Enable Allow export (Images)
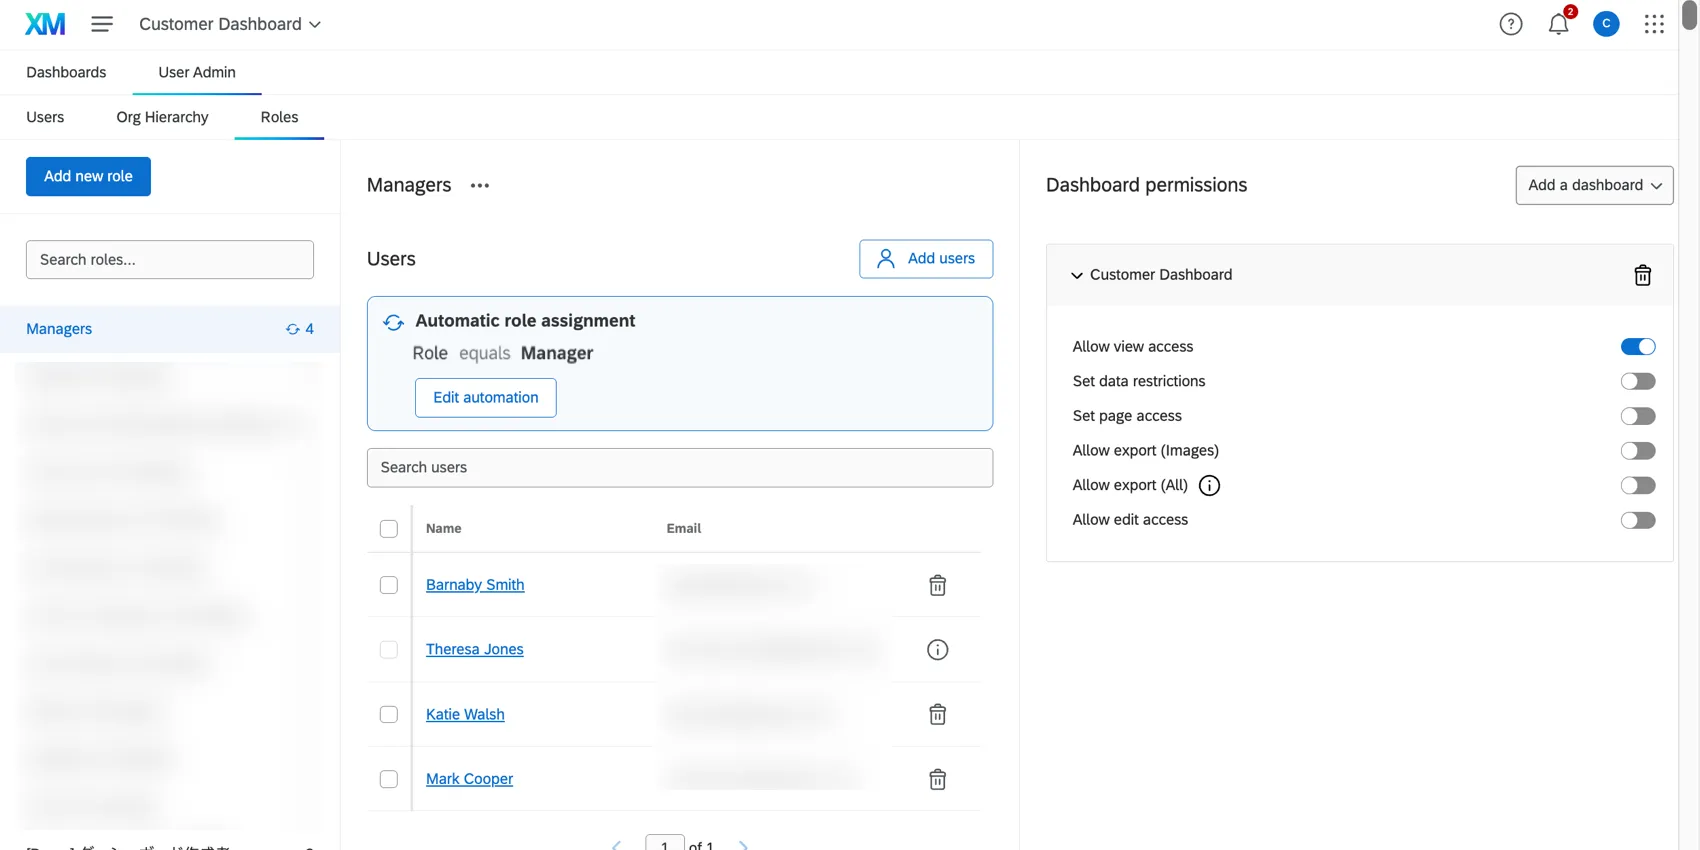This screenshot has width=1700, height=850. pos(1638,451)
